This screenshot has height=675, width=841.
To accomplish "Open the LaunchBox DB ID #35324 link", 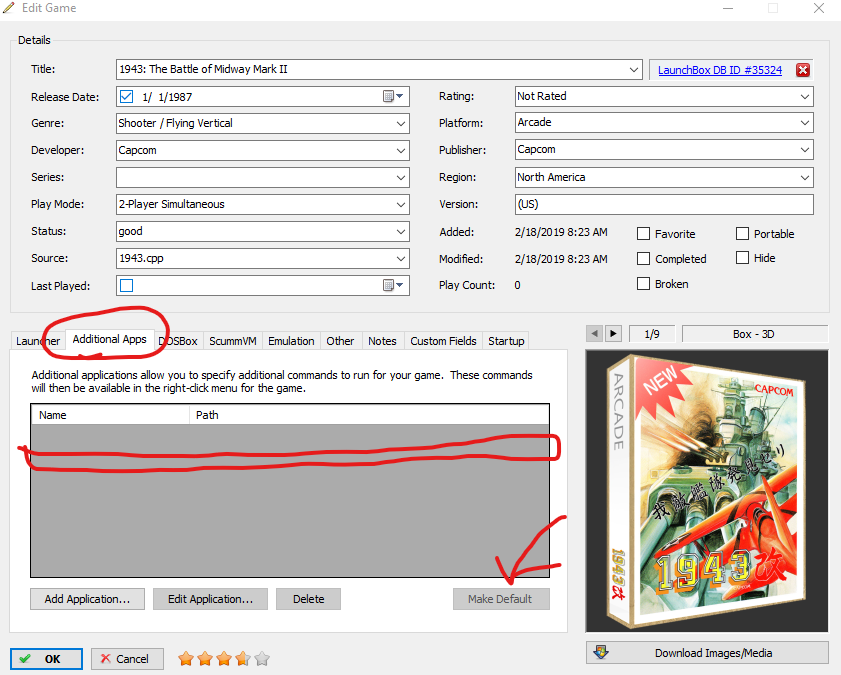I will click(x=720, y=70).
